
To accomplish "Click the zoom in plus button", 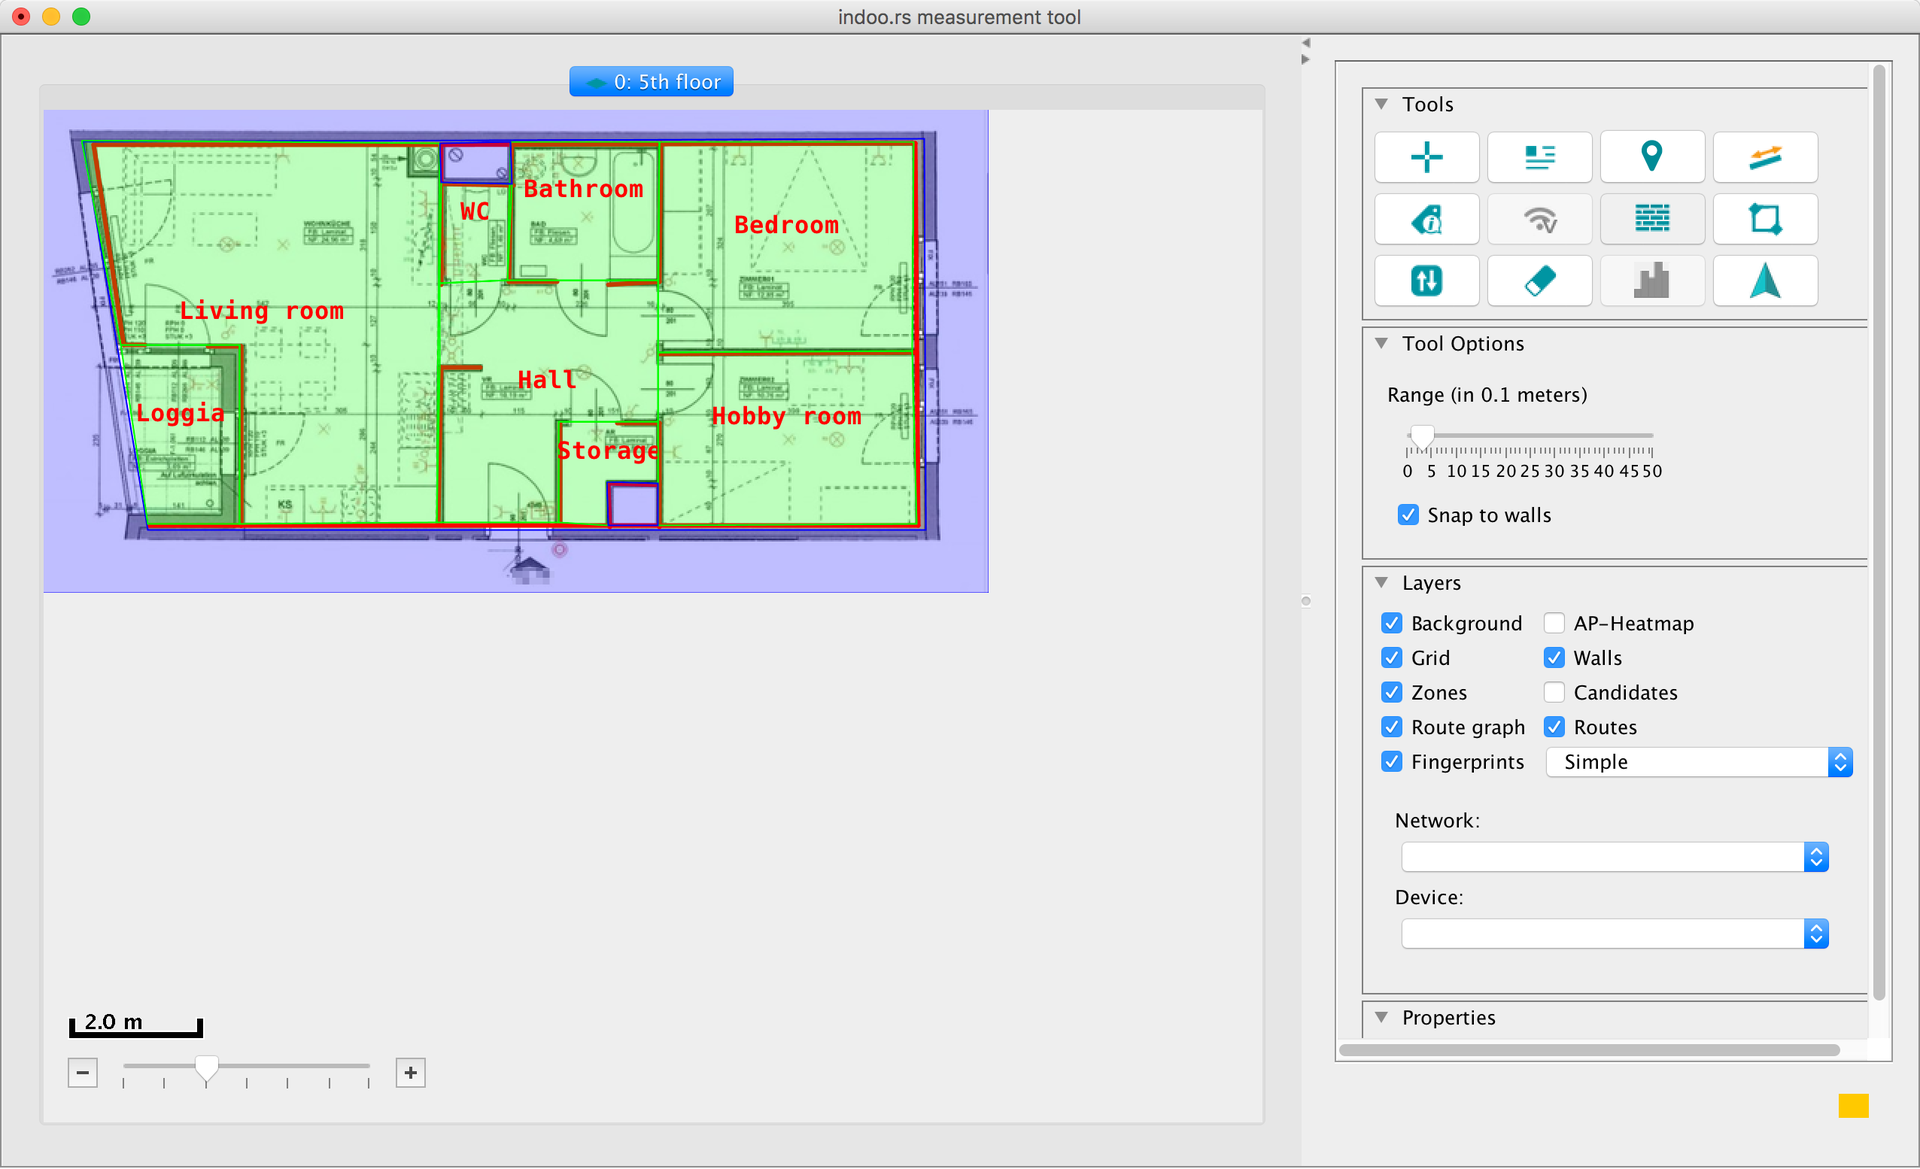I will 410,1073.
